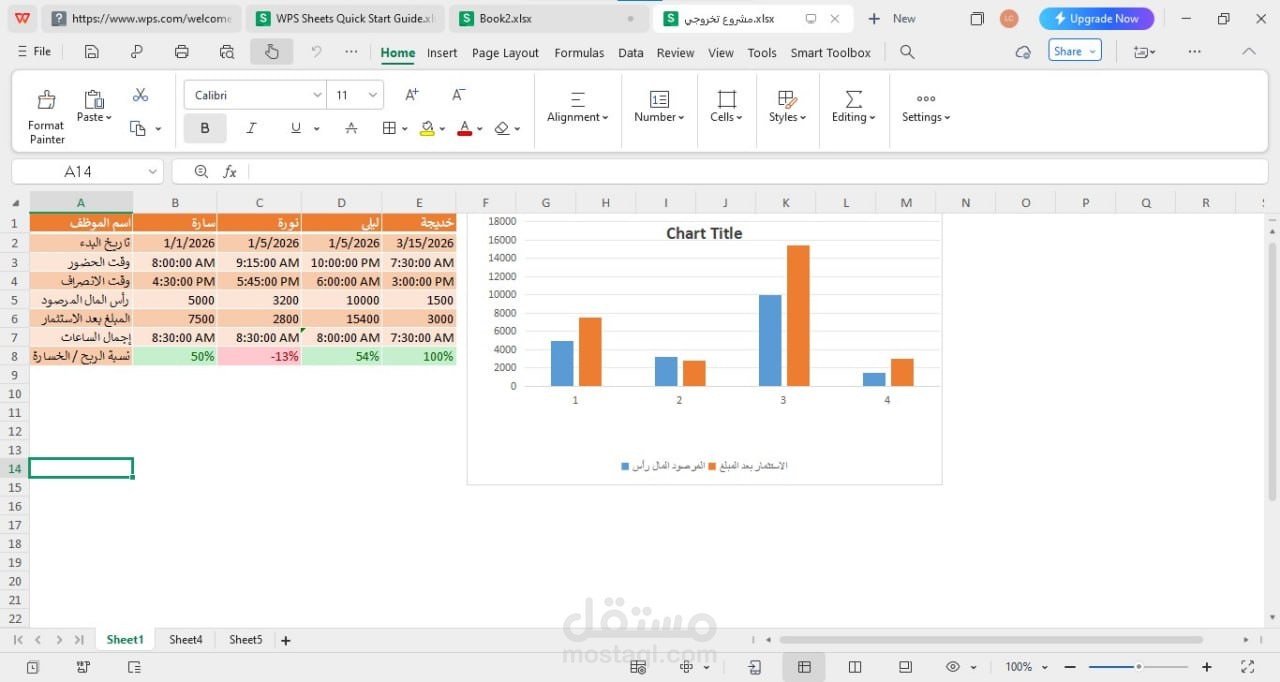Screen dimensions: 1280x682
Task: Open the font size 11 dropdown
Action: point(373,95)
